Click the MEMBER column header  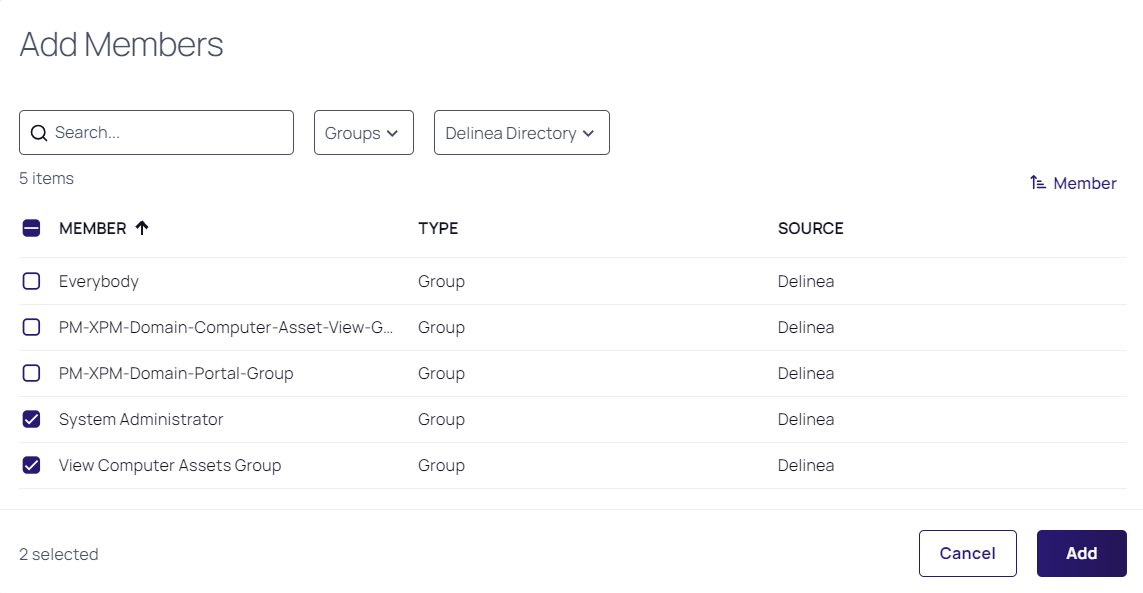pyautogui.click(x=92, y=228)
